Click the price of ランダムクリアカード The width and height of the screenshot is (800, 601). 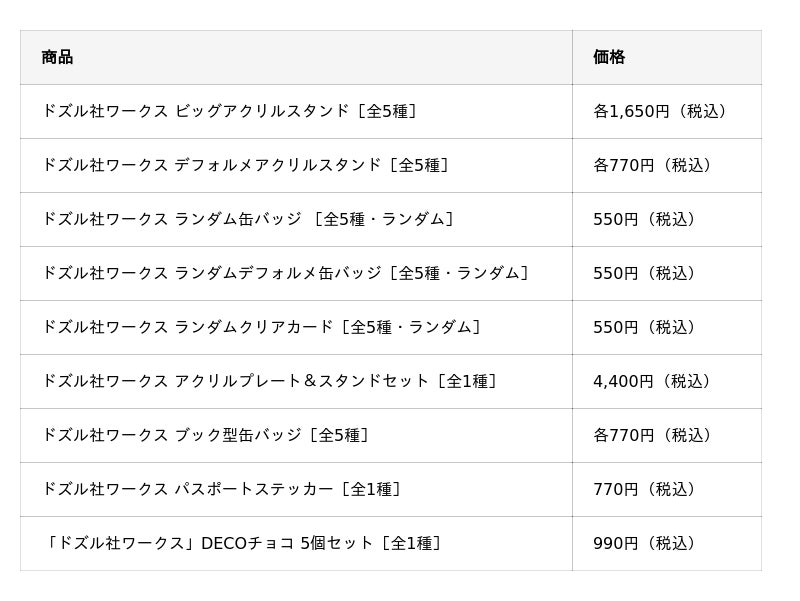[644, 327]
